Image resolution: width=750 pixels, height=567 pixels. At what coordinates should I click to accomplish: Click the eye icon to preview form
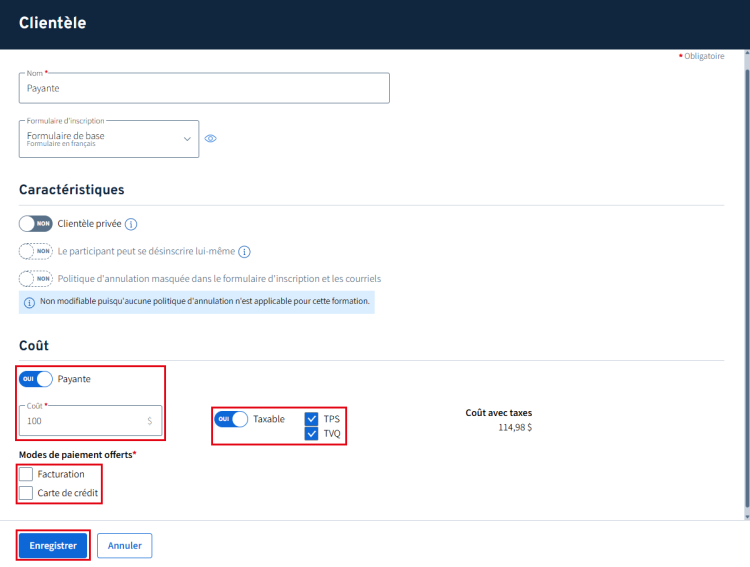(210, 139)
